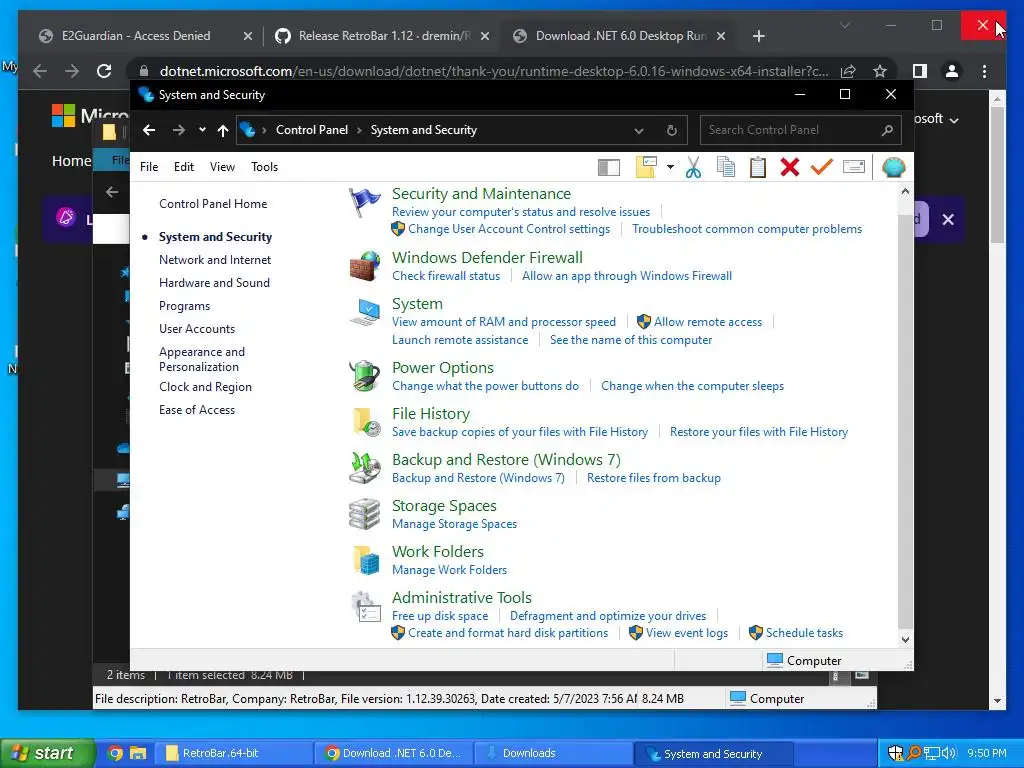
Task: Open Schedule tasks link
Action: pyautogui.click(x=804, y=633)
